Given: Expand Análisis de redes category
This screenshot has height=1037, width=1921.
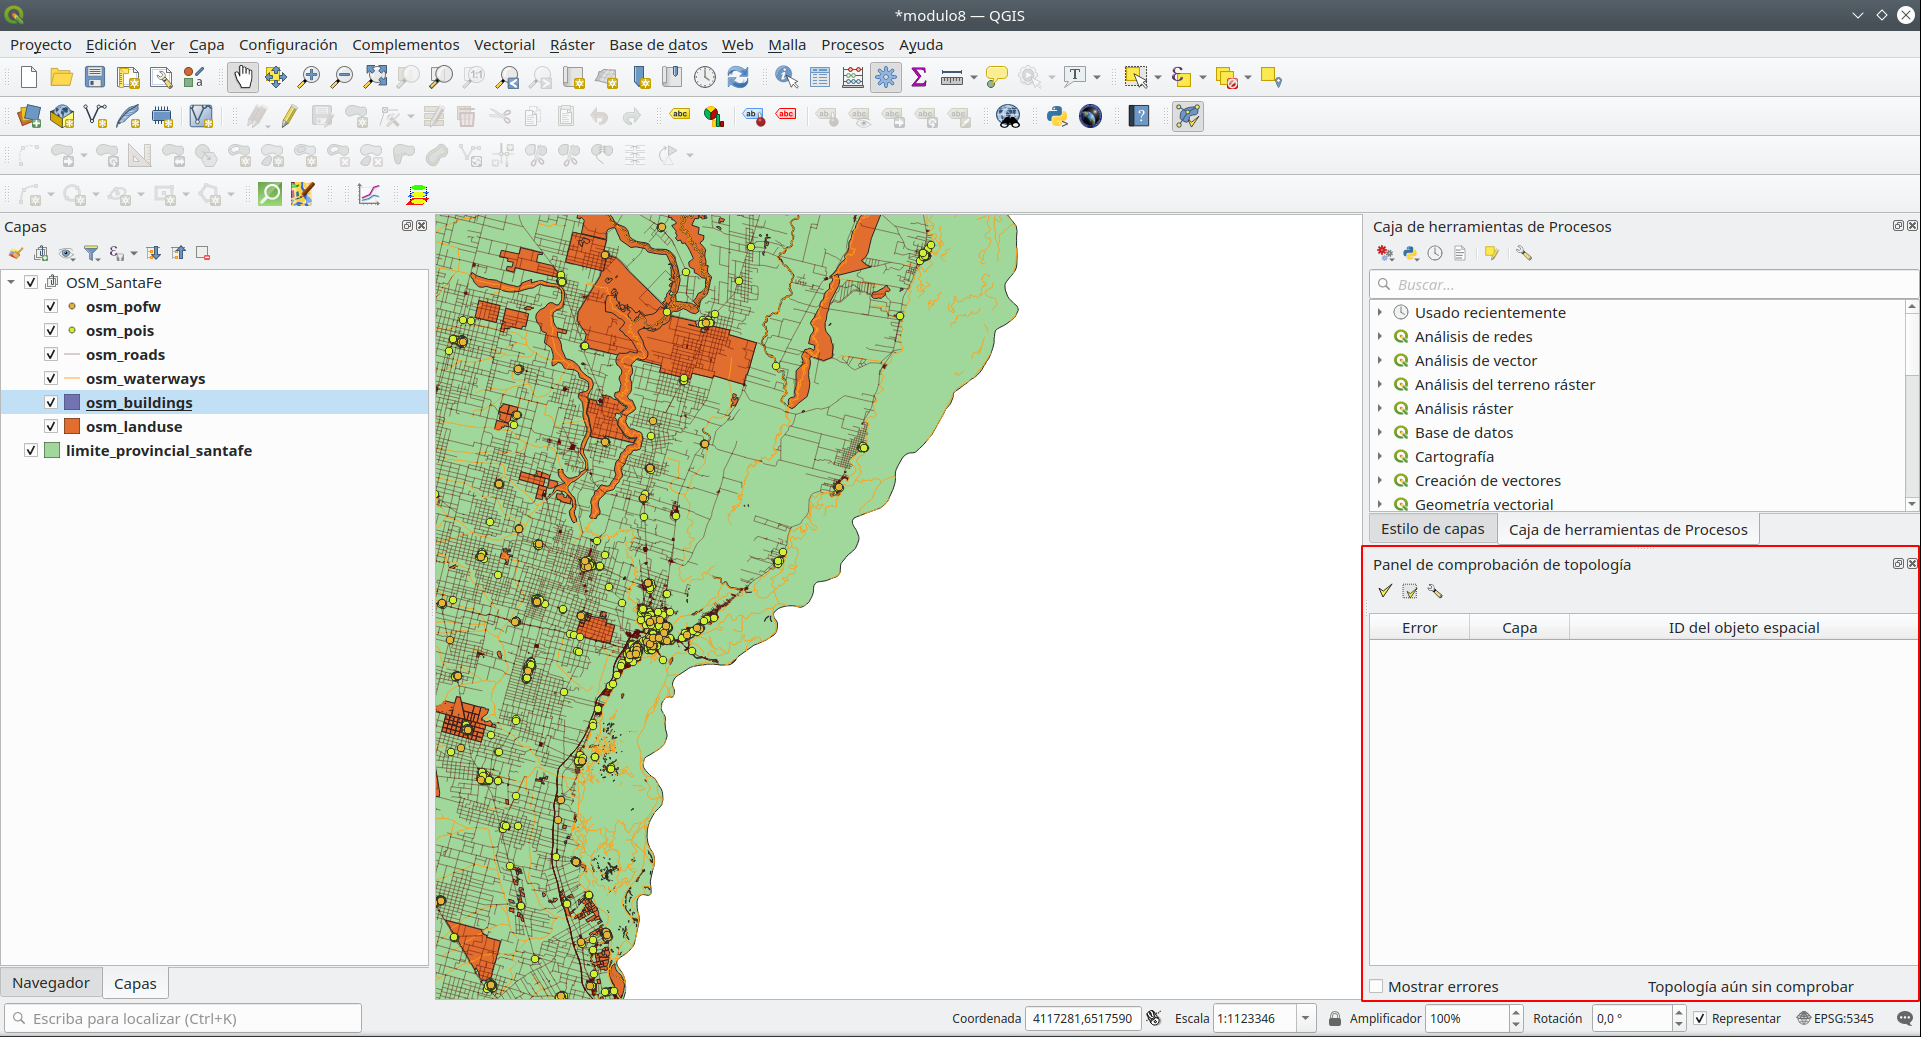Looking at the screenshot, I should pyautogui.click(x=1380, y=336).
